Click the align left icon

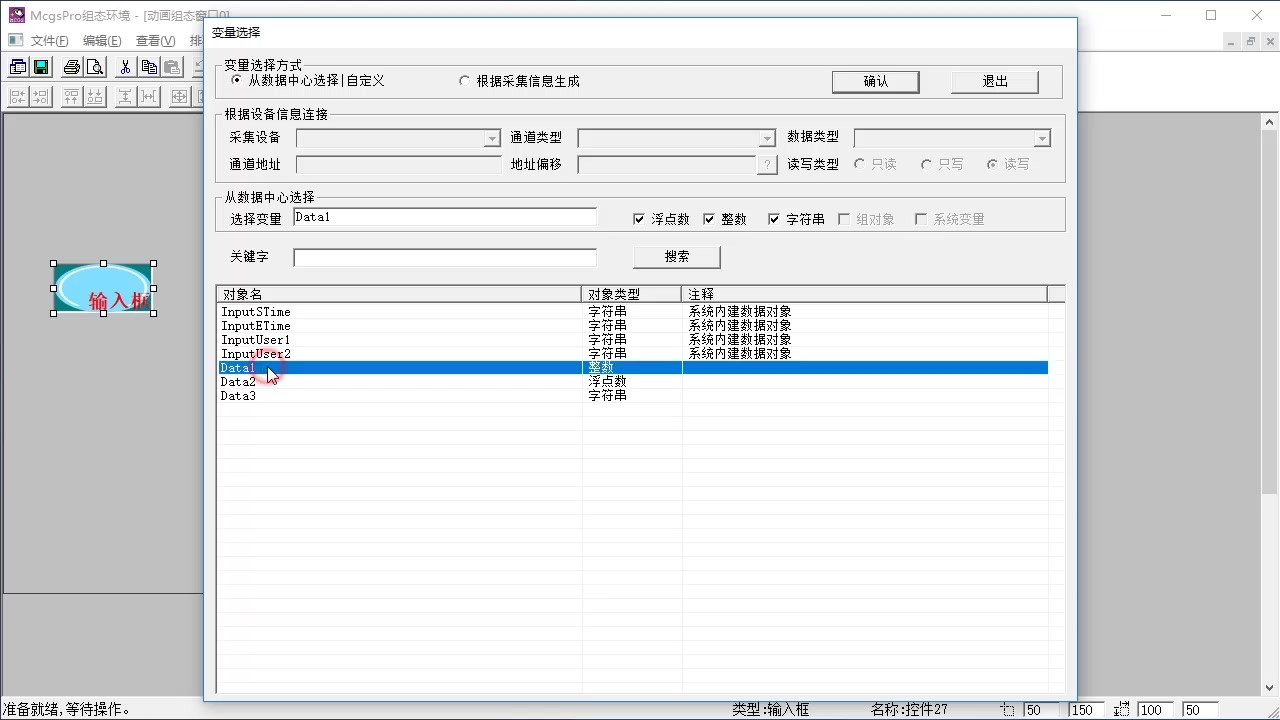point(17,96)
